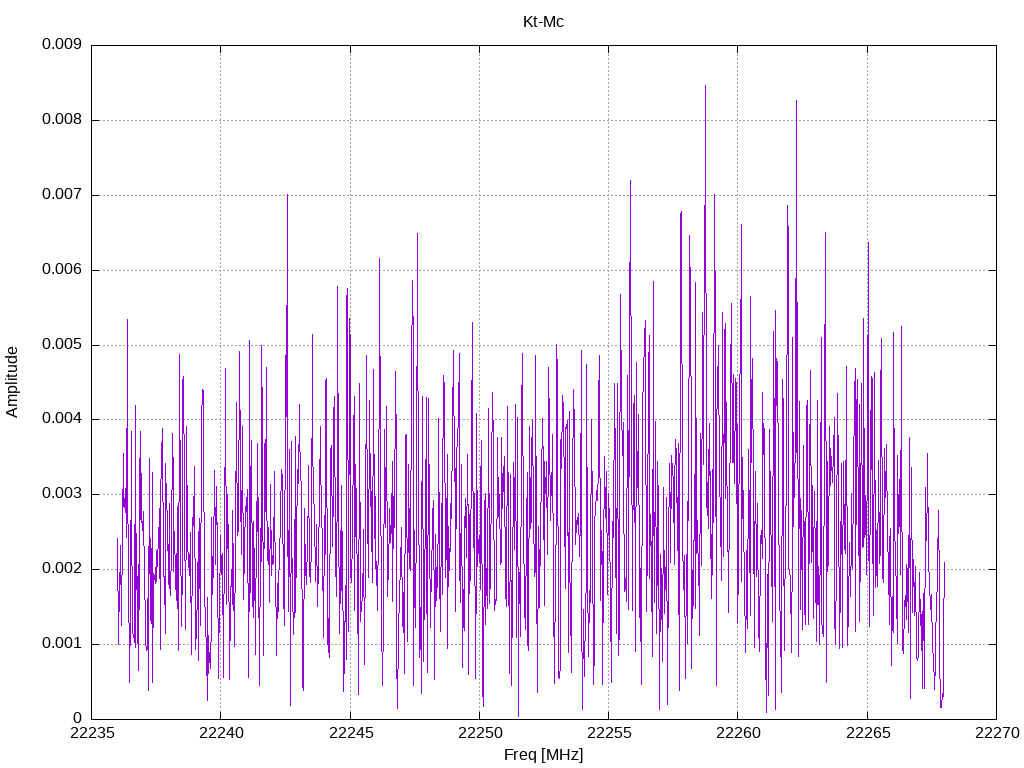
Task: Click the 0.008 y-axis tick label
Action: (62, 120)
